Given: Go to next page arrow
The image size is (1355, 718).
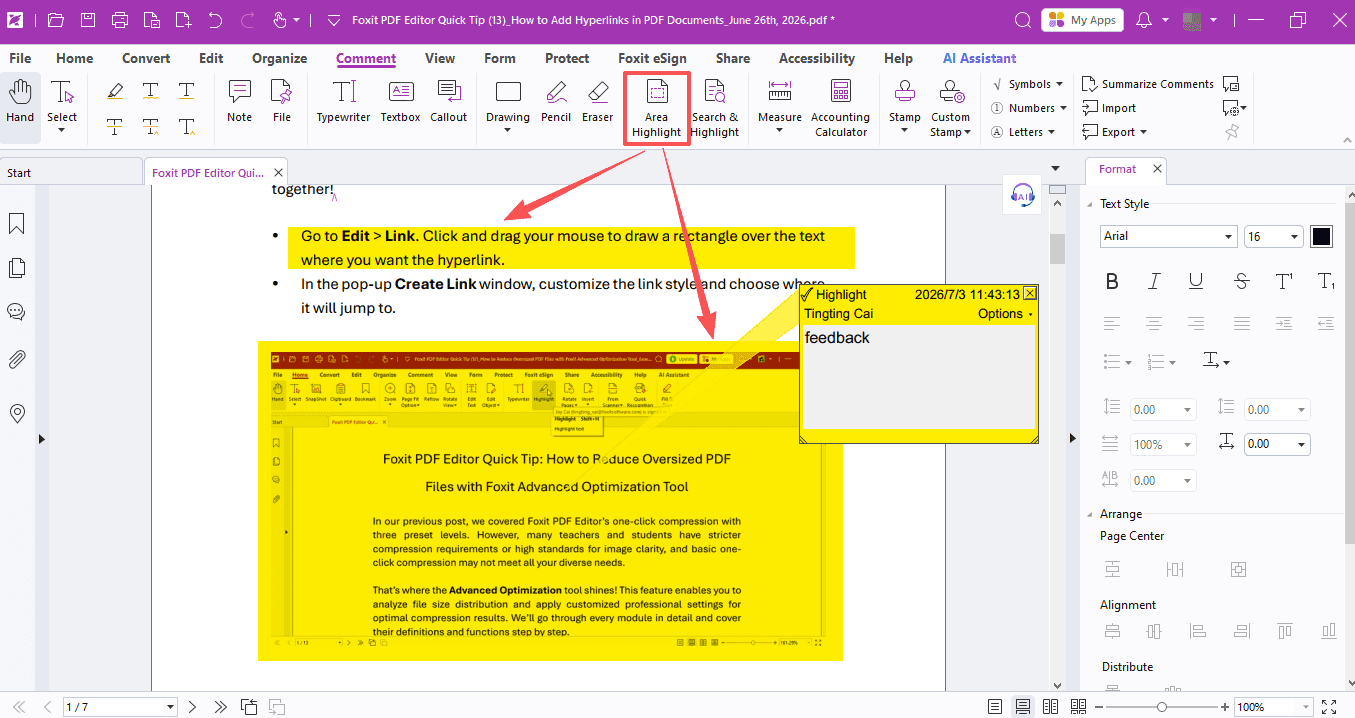Looking at the screenshot, I should click(x=193, y=707).
